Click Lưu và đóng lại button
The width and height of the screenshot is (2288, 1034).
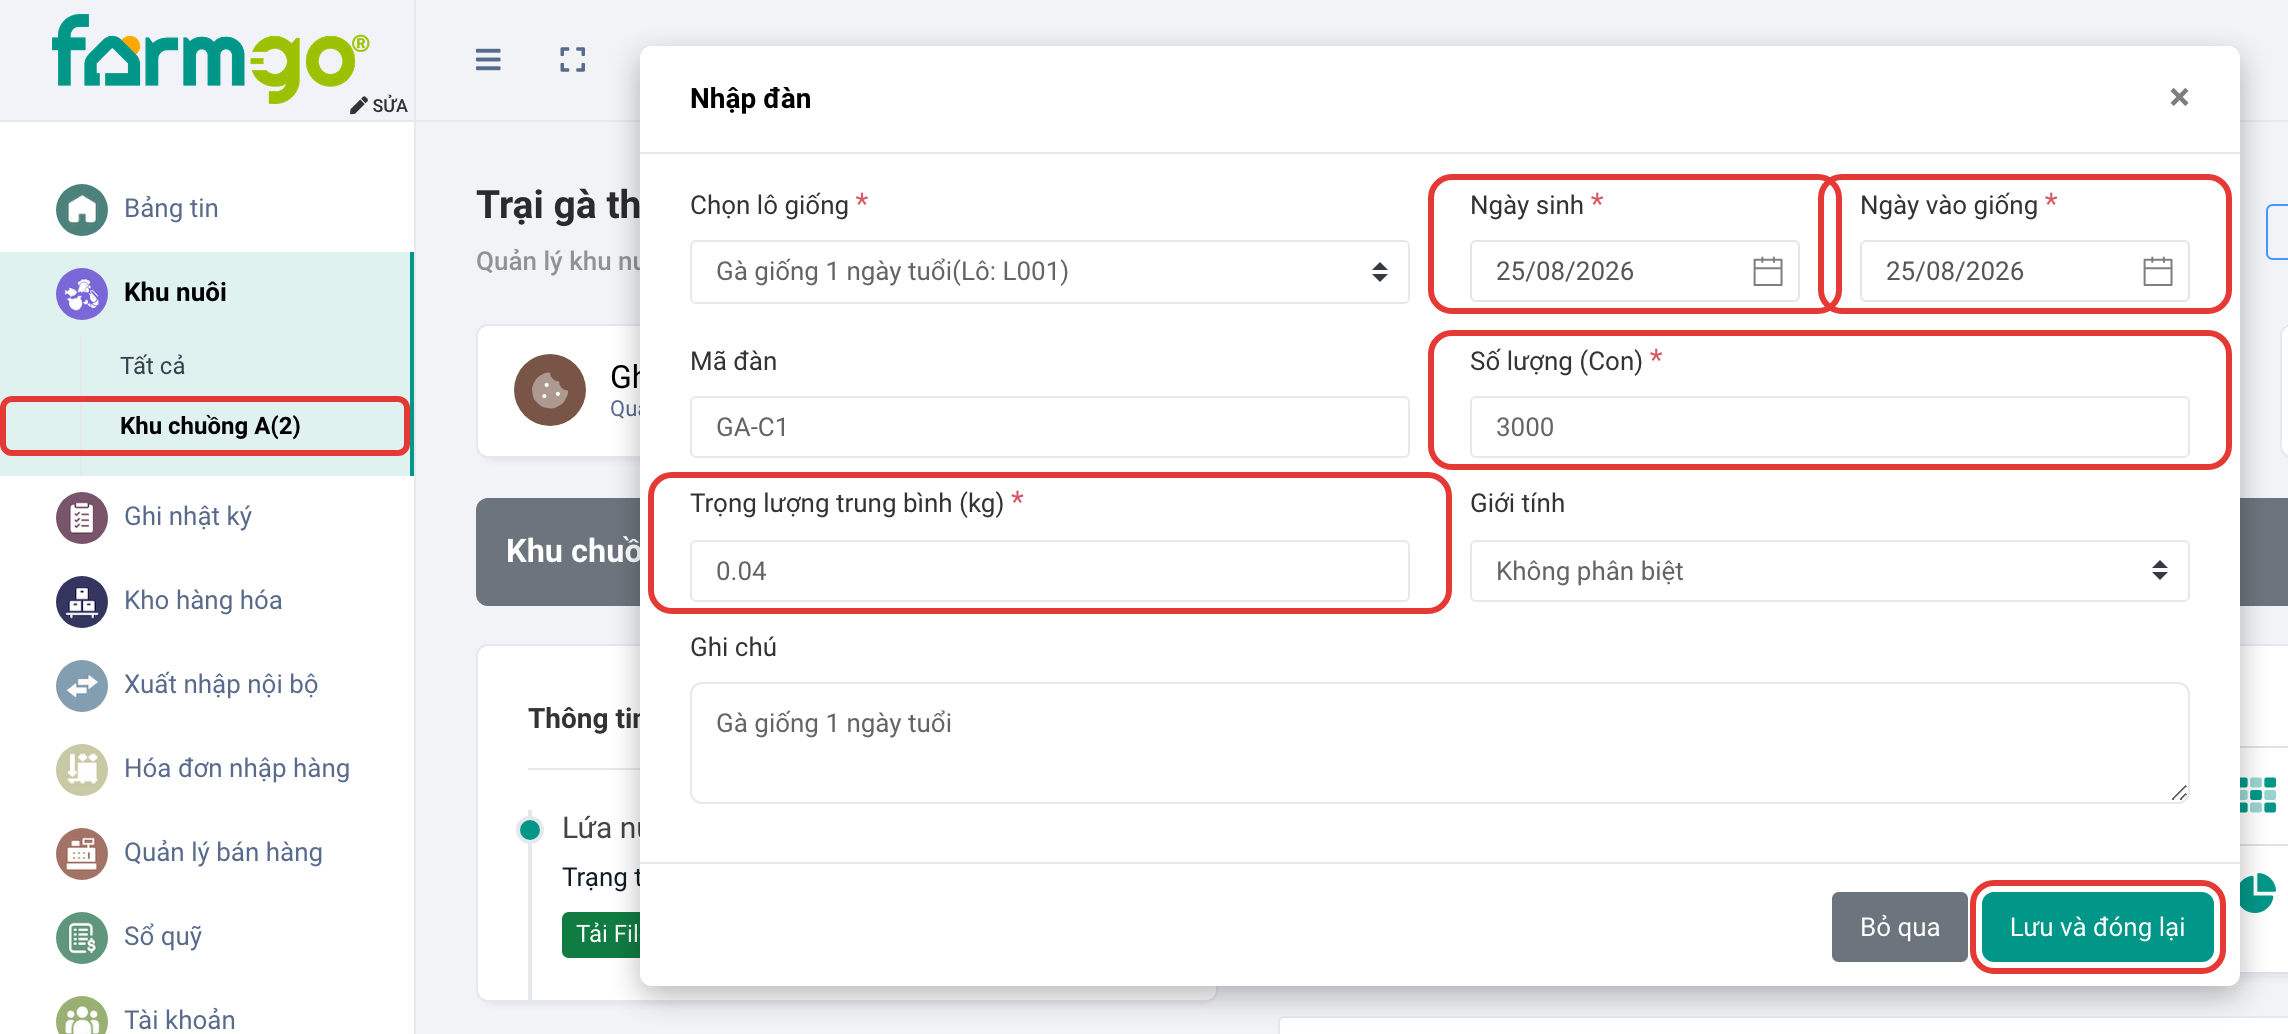click(x=2097, y=927)
